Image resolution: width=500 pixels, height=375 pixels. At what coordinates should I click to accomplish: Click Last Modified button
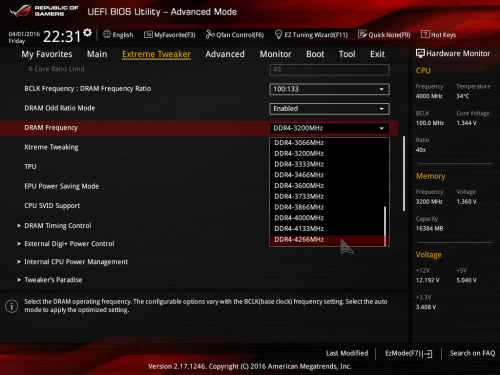coord(347,353)
